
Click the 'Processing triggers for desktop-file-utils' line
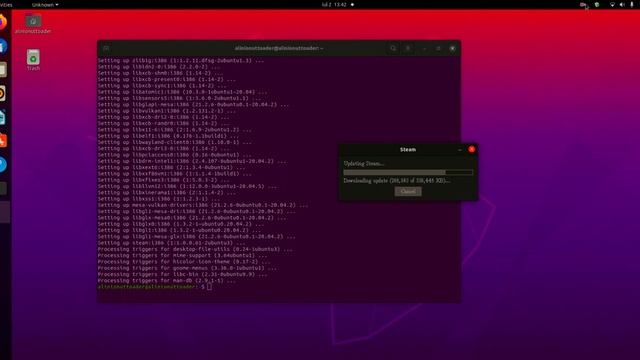click(x=195, y=249)
